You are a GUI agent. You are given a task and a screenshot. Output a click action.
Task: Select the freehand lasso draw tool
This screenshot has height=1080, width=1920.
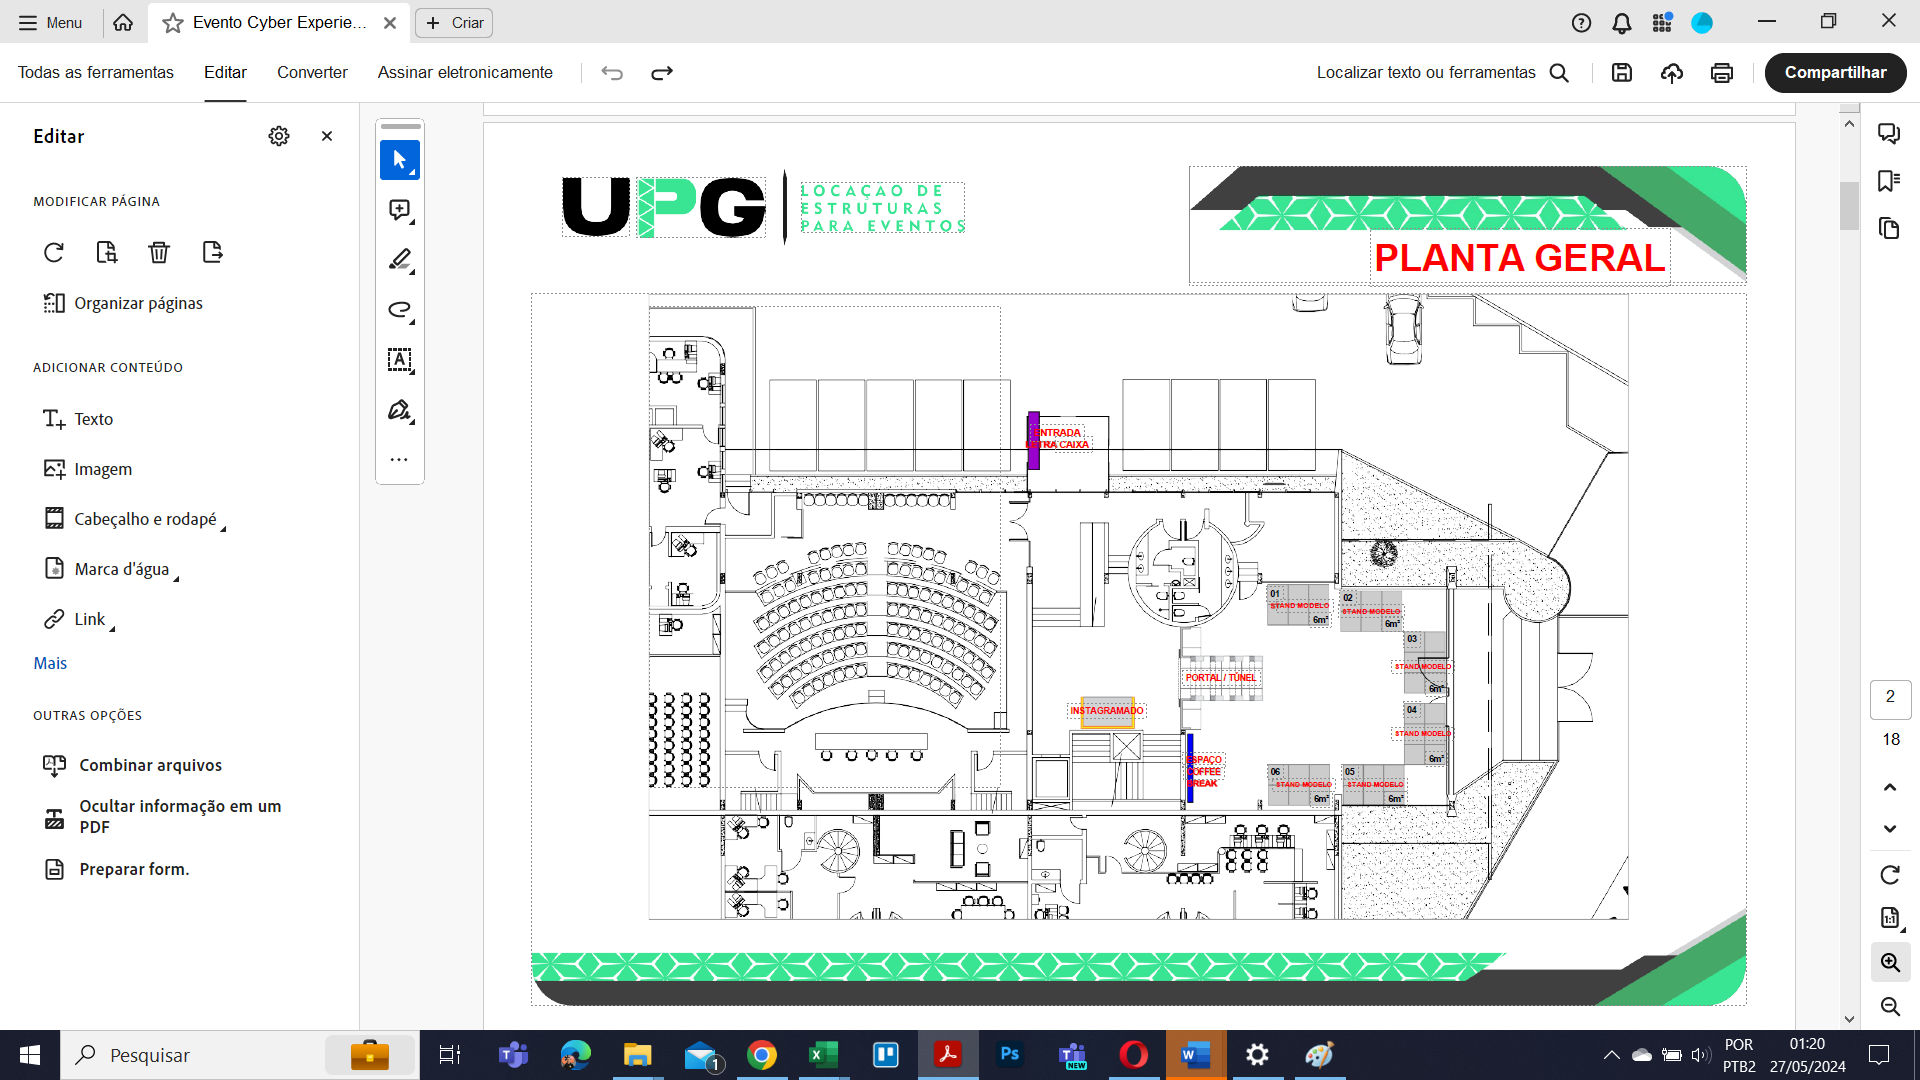(400, 310)
